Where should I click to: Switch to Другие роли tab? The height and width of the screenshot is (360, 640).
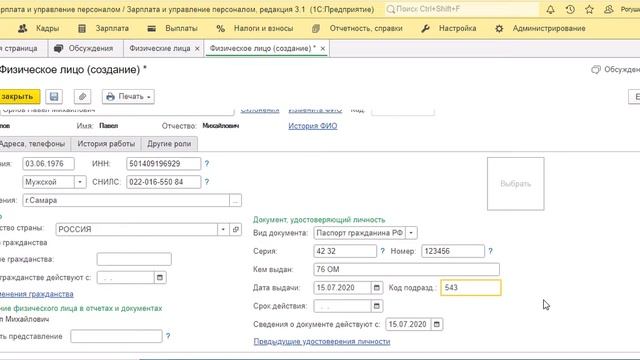coord(169,144)
